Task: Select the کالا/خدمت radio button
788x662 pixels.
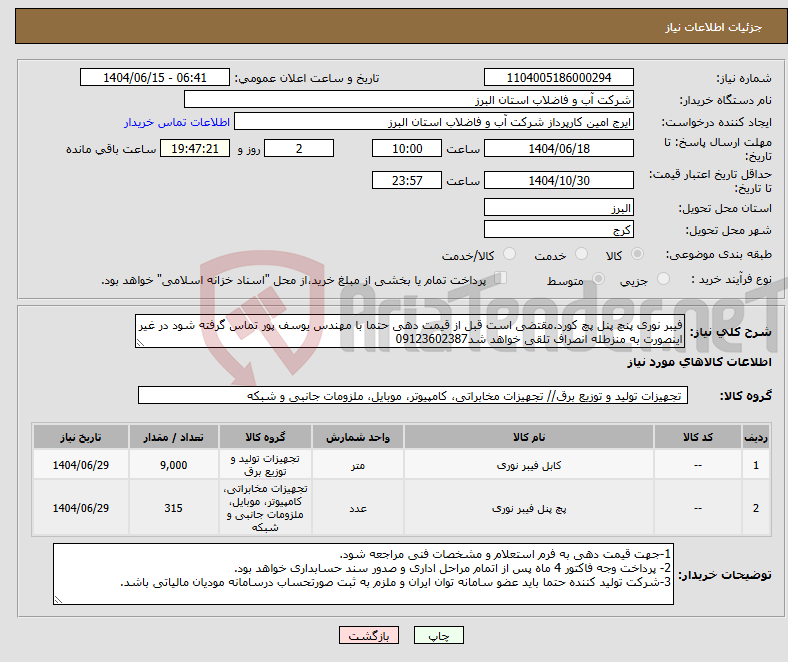Action: [x=509, y=254]
